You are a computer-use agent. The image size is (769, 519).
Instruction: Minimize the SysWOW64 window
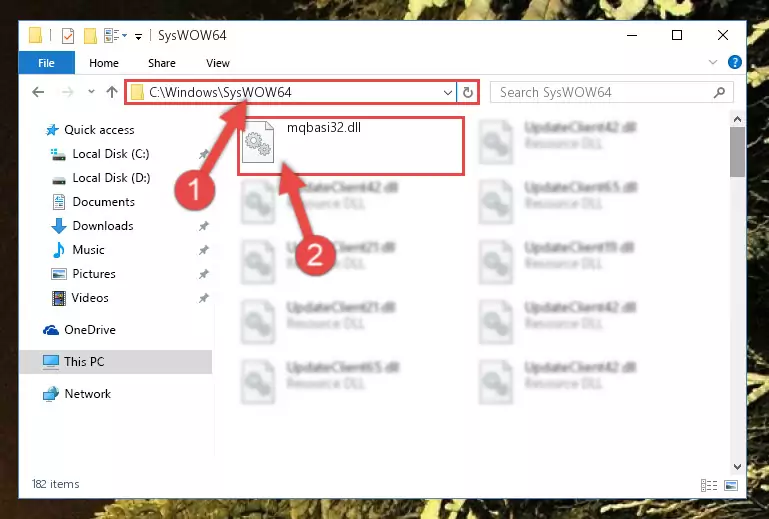tap(632, 35)
